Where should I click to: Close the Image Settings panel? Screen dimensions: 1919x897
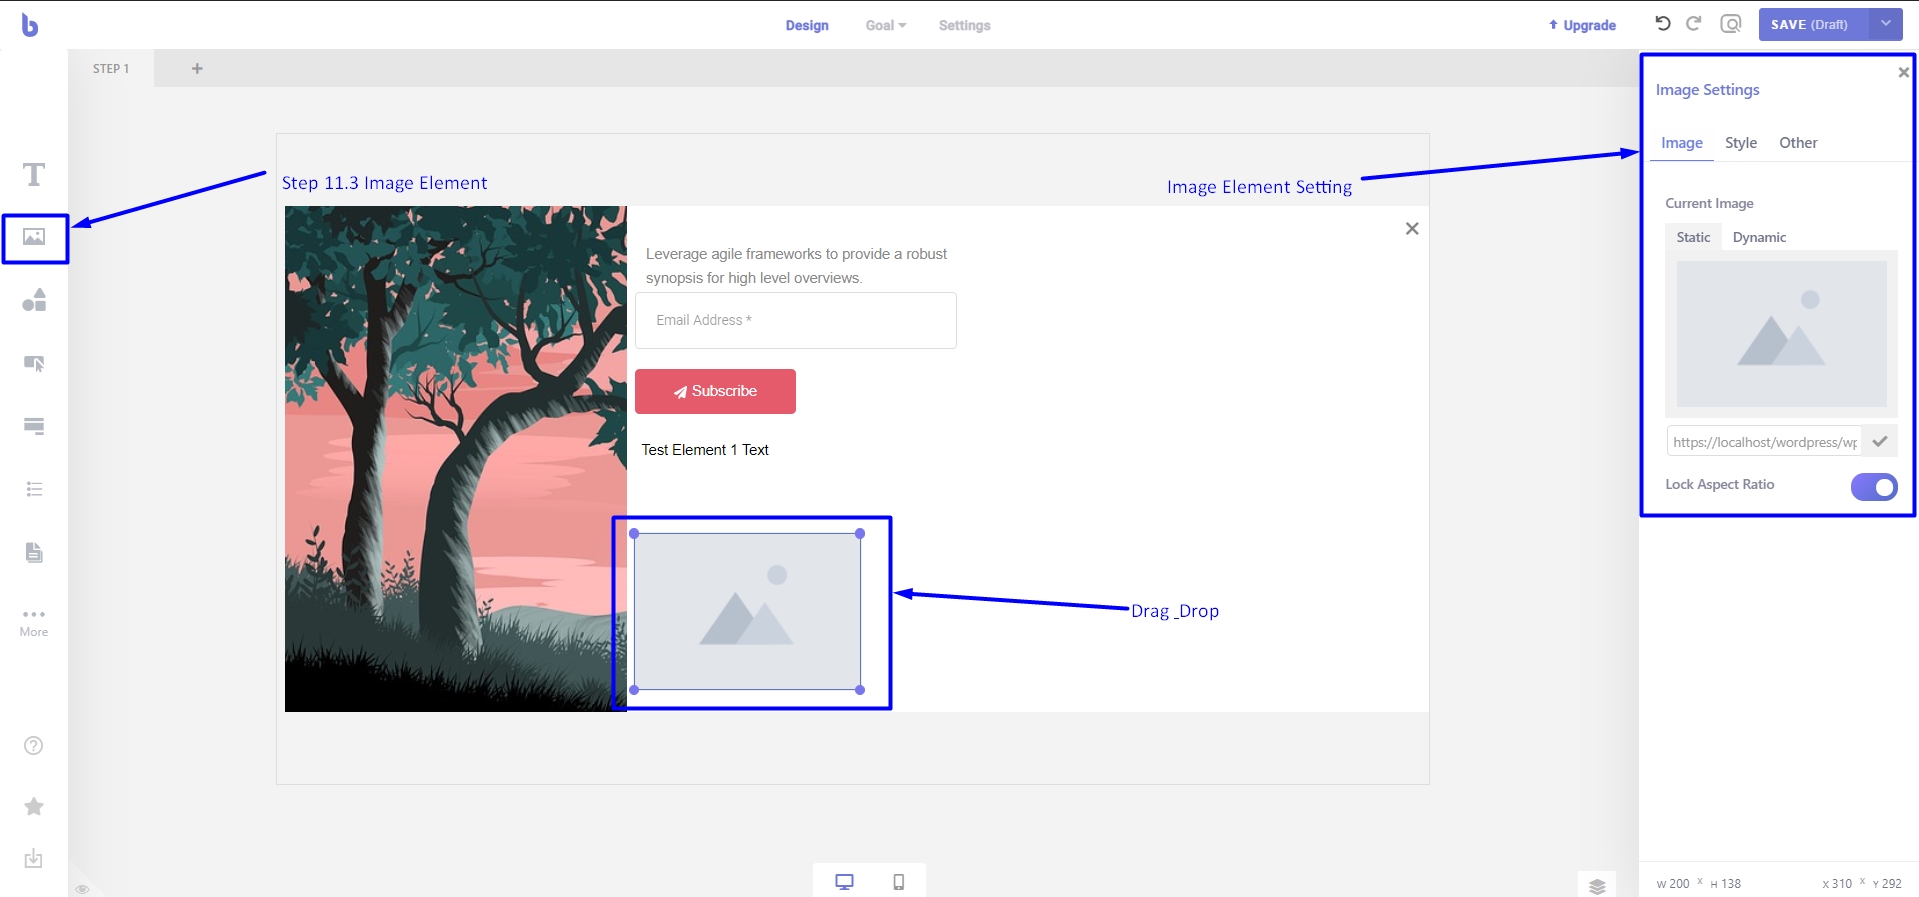[x=1904, y=72]
